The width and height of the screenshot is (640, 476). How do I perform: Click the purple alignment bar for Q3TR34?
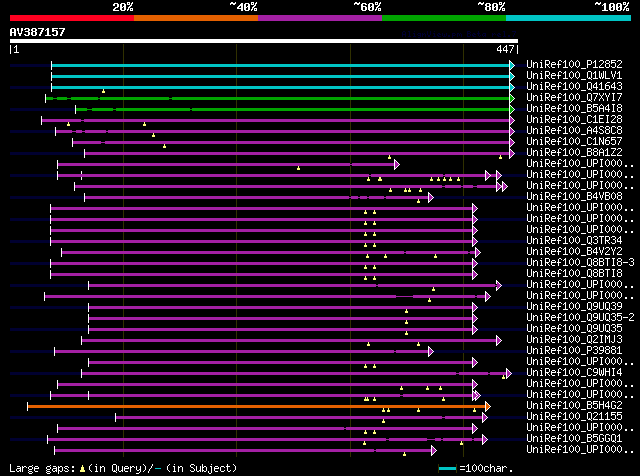click(261, 242)
